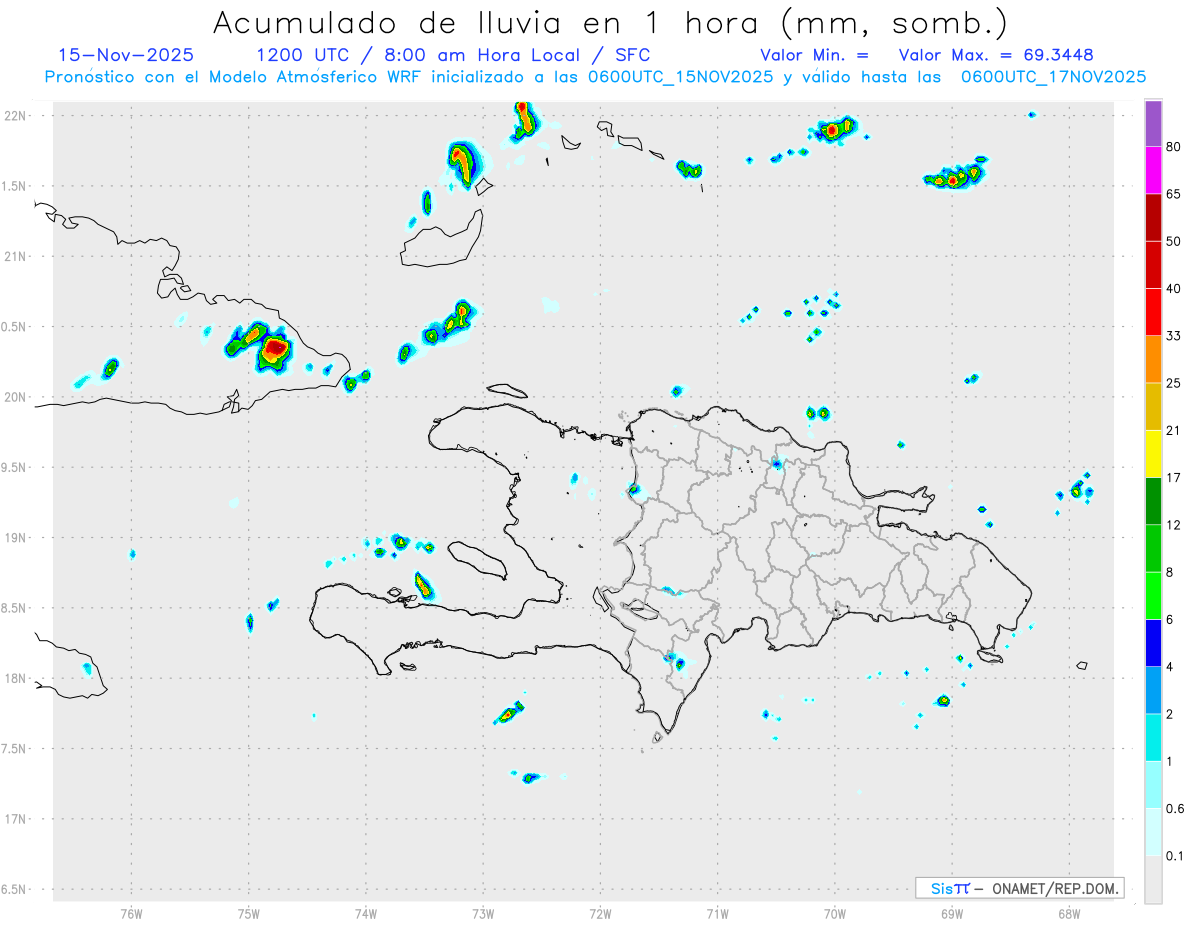The width and height of the screenshot is (1200, 927).
Task: Click the 'Valor Min. =' text
Action: (x=814, y=55)
